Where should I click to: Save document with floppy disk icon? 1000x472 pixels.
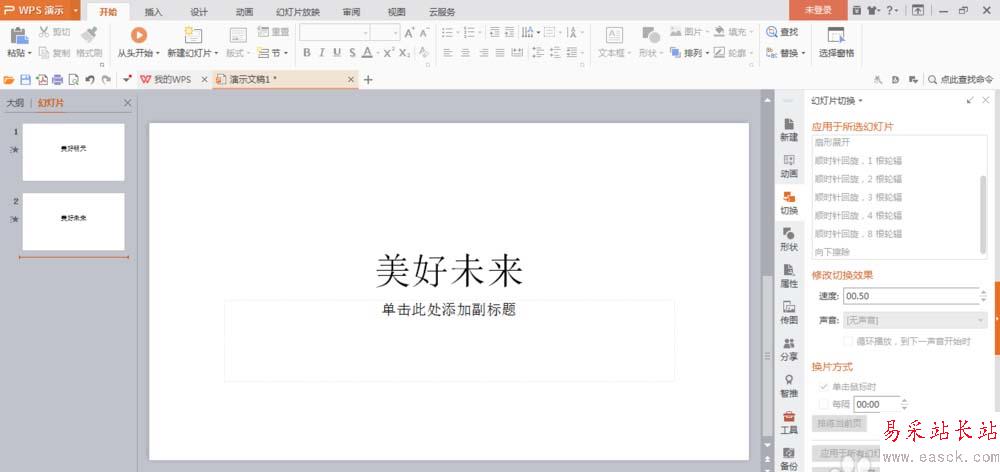[26, 80]
